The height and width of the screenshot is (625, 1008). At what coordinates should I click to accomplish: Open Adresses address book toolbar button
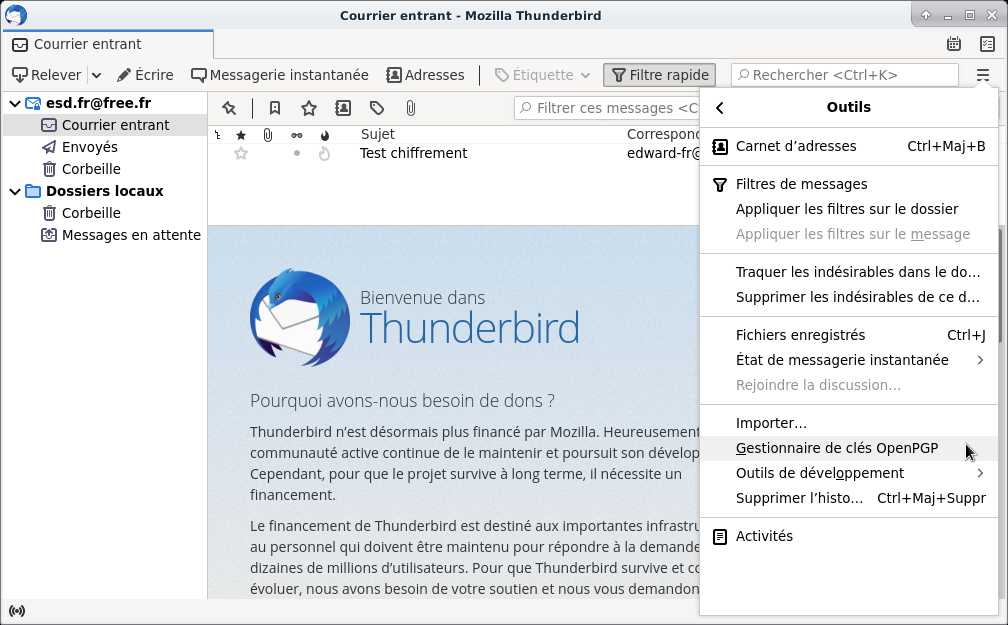pyautogui.click(x=425, y=75)
